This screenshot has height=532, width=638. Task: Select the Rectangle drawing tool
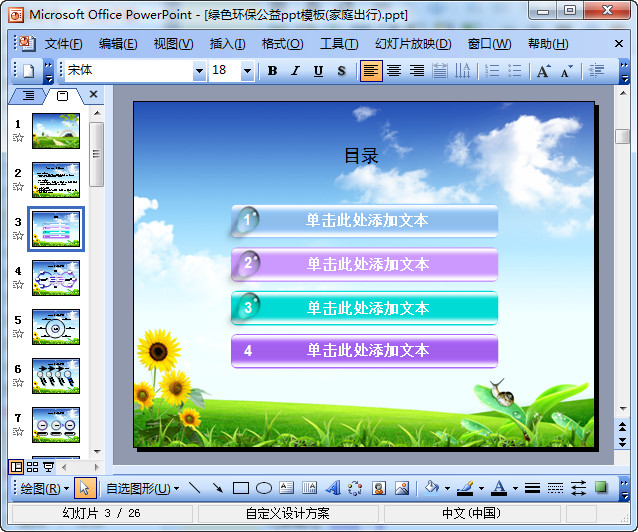pos(240,488)
